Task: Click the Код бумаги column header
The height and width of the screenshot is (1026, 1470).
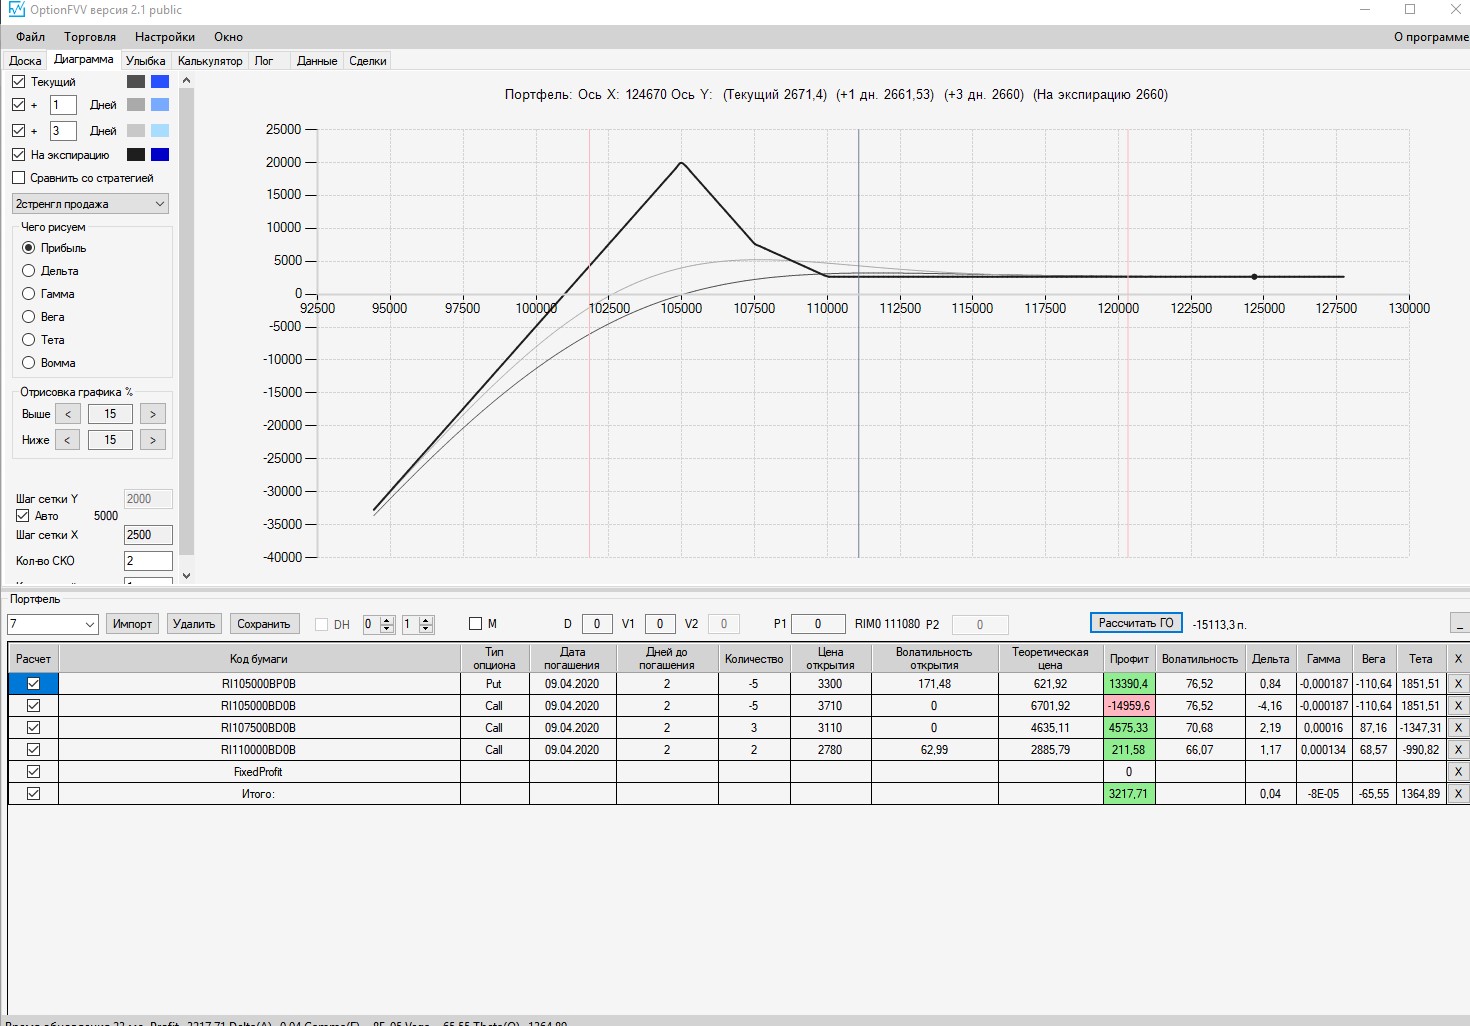Action: point(259,659)
